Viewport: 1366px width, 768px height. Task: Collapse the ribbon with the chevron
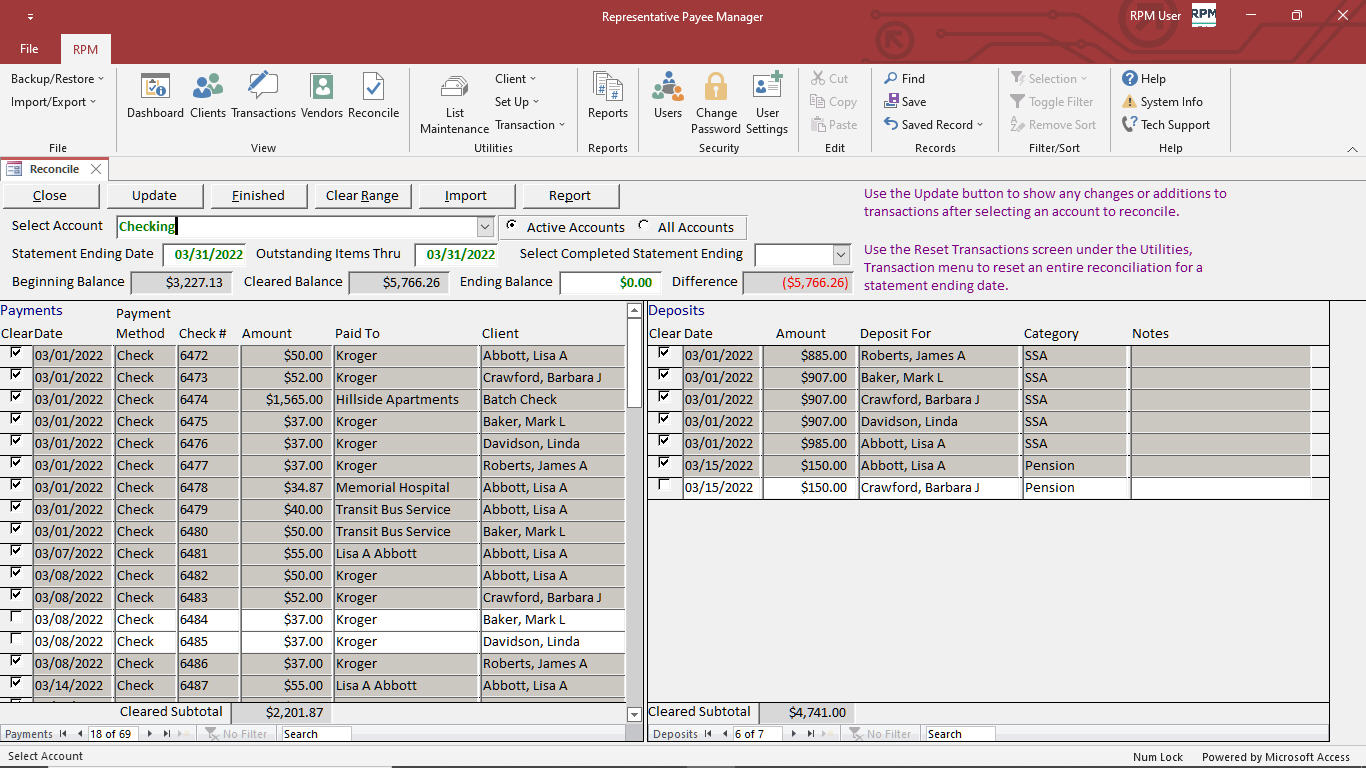pos(1352,149)
